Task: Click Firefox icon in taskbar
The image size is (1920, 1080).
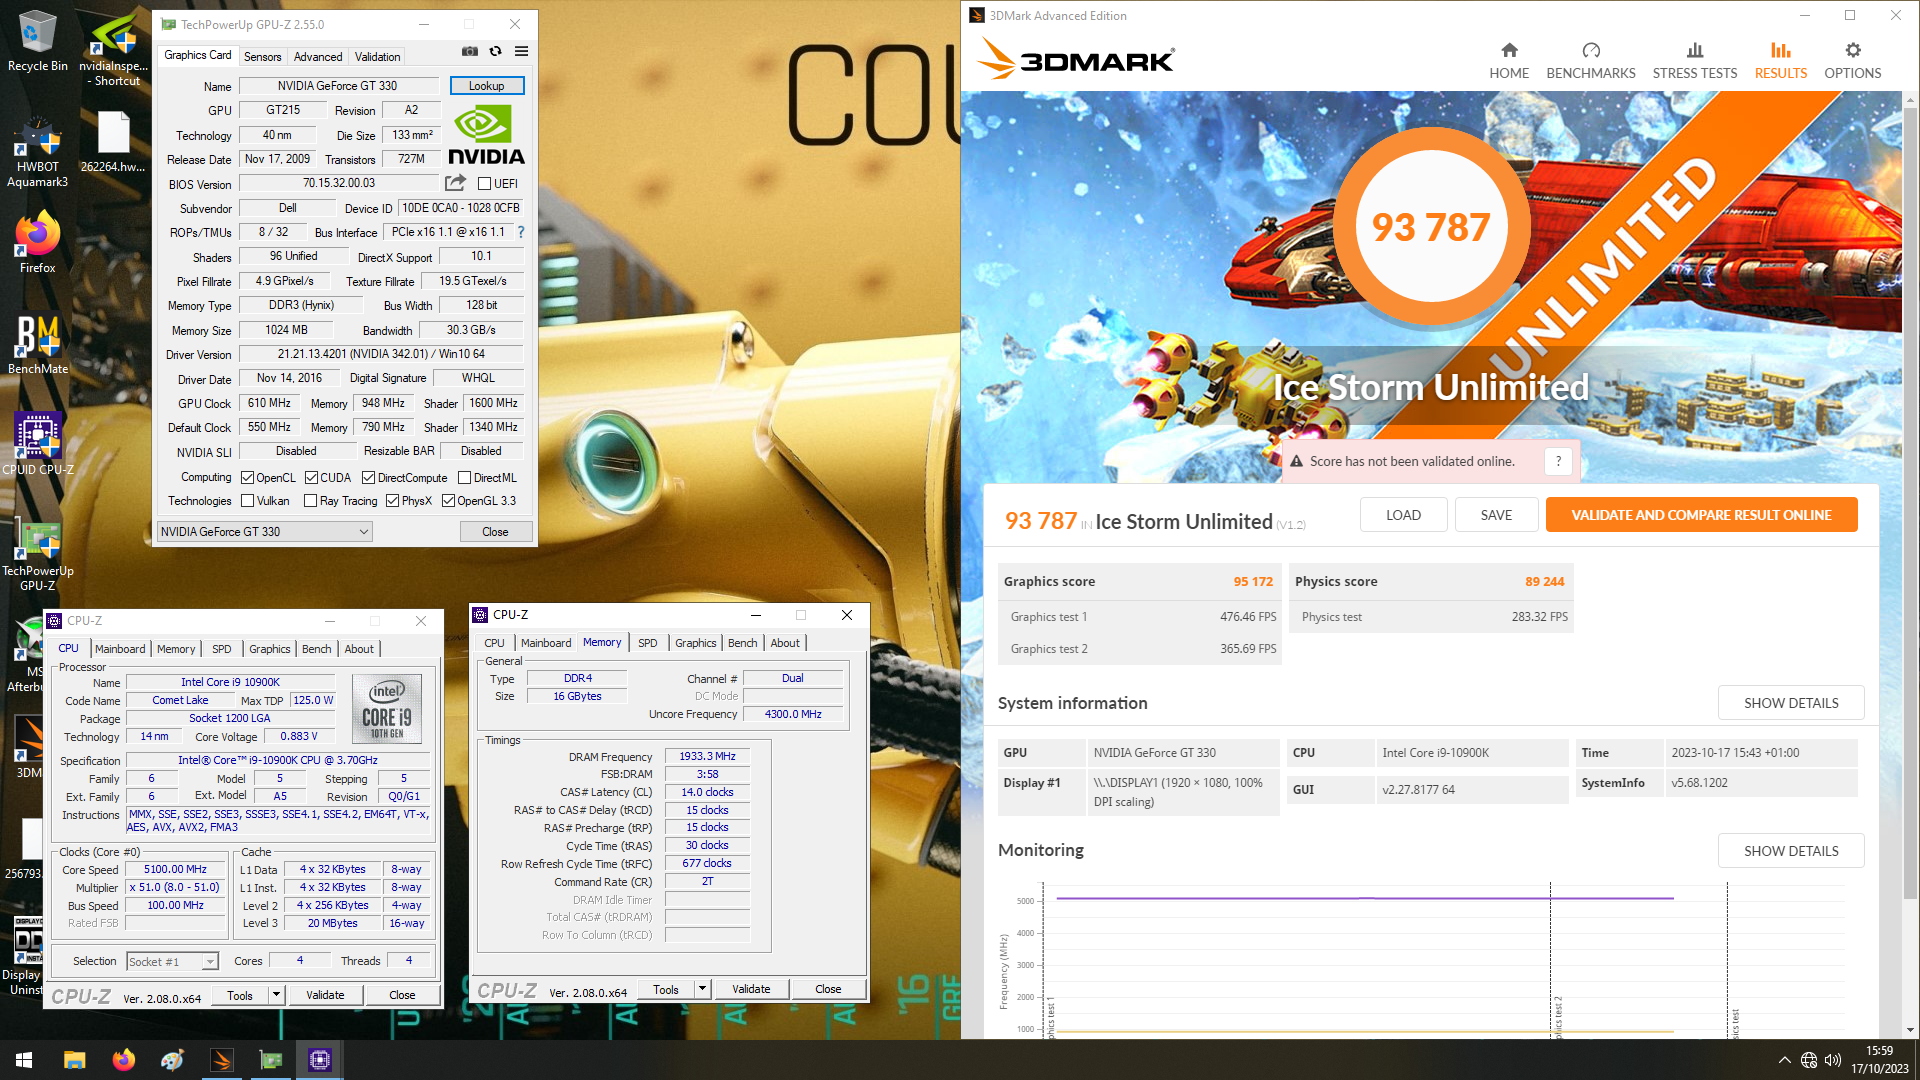Action: (x=124, y=1060)
